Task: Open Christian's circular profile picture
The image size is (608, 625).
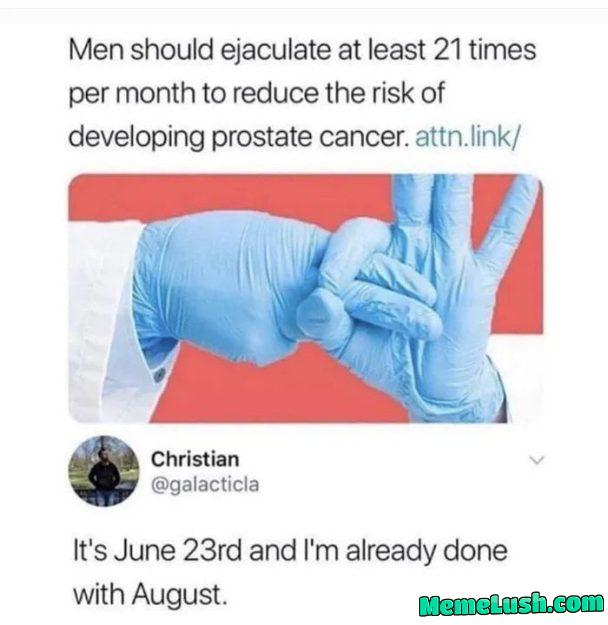Action: pyautogui.click(x=104, y=471)
